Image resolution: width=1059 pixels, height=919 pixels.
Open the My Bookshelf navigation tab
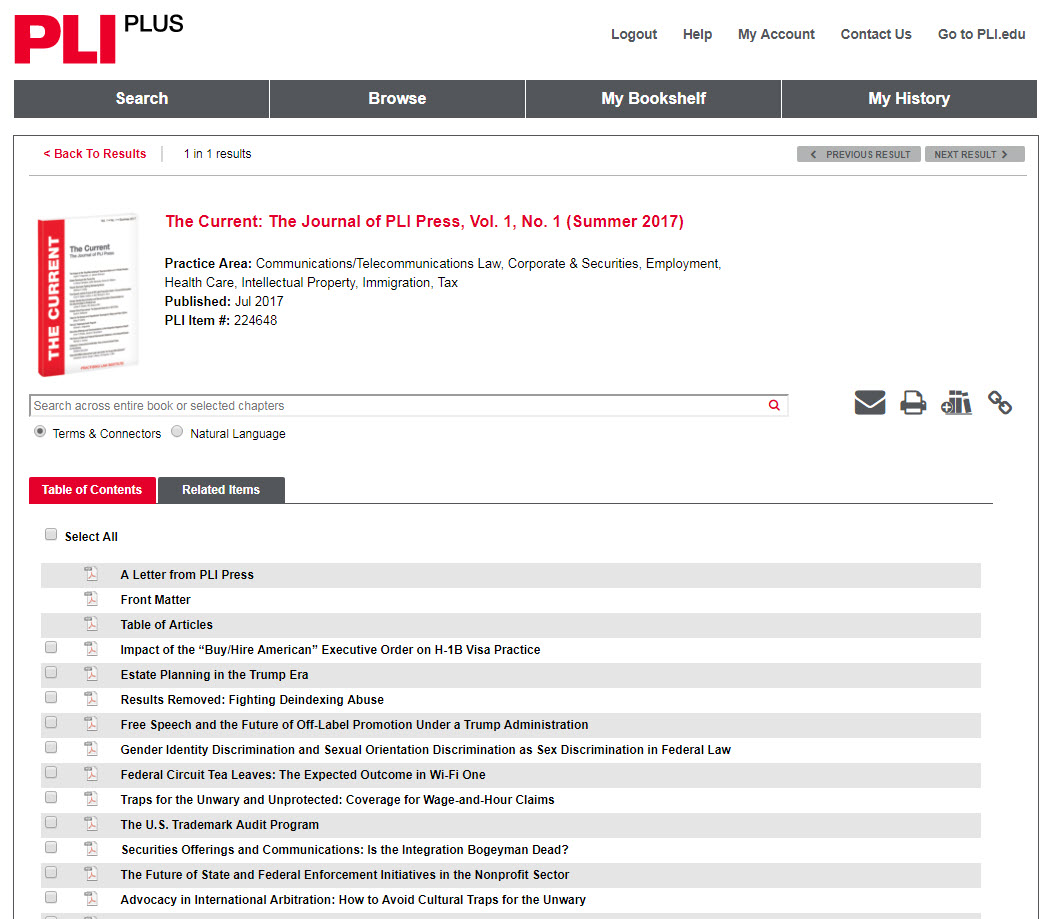pyautogui.click(x=653, y=99)
